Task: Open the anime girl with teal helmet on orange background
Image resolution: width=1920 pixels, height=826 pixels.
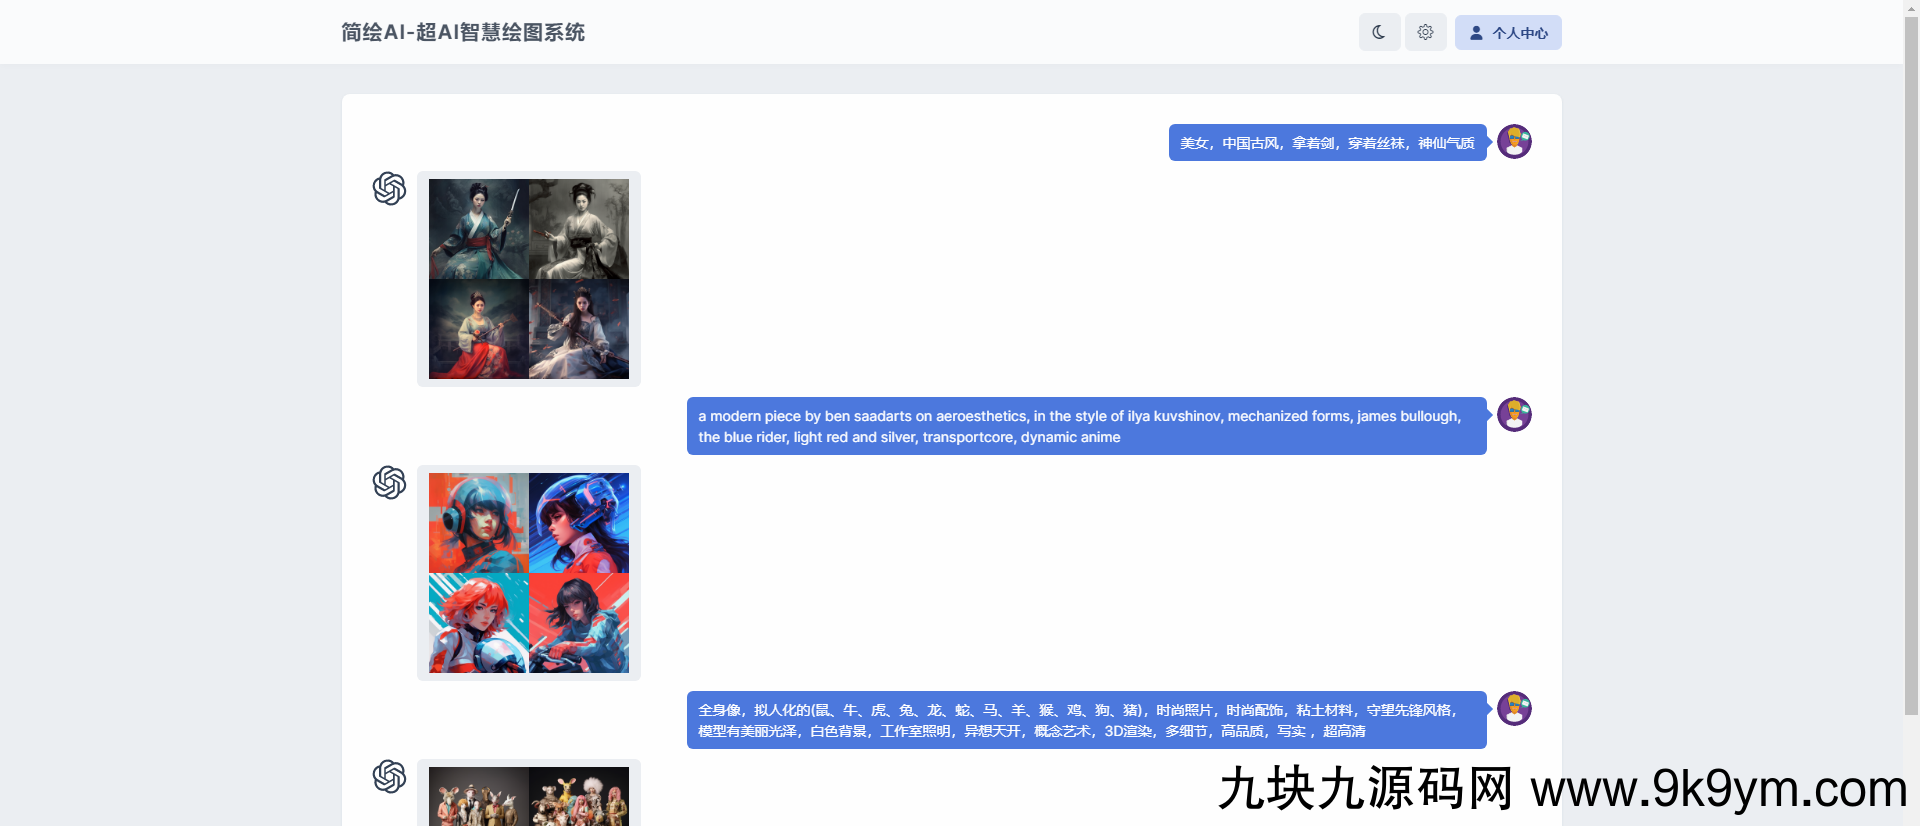Action: 479,523
